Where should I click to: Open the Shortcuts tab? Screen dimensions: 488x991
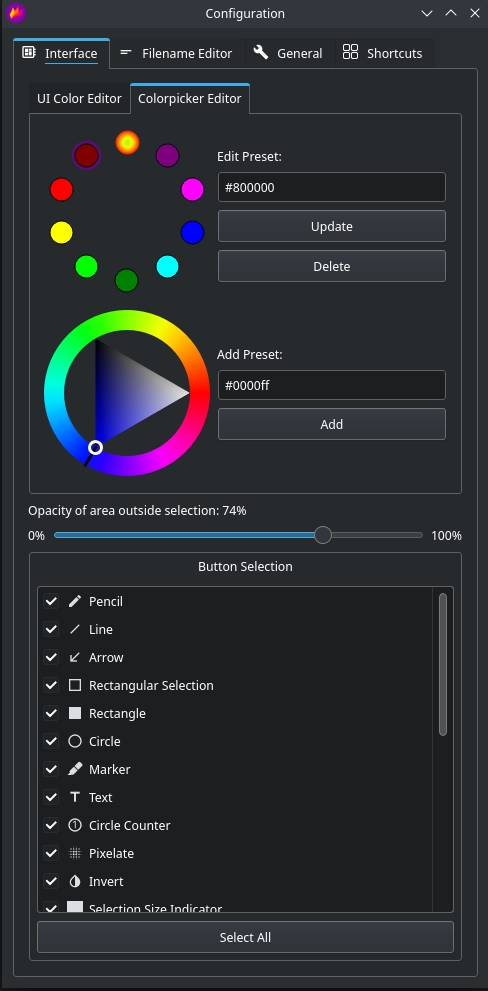382,54
